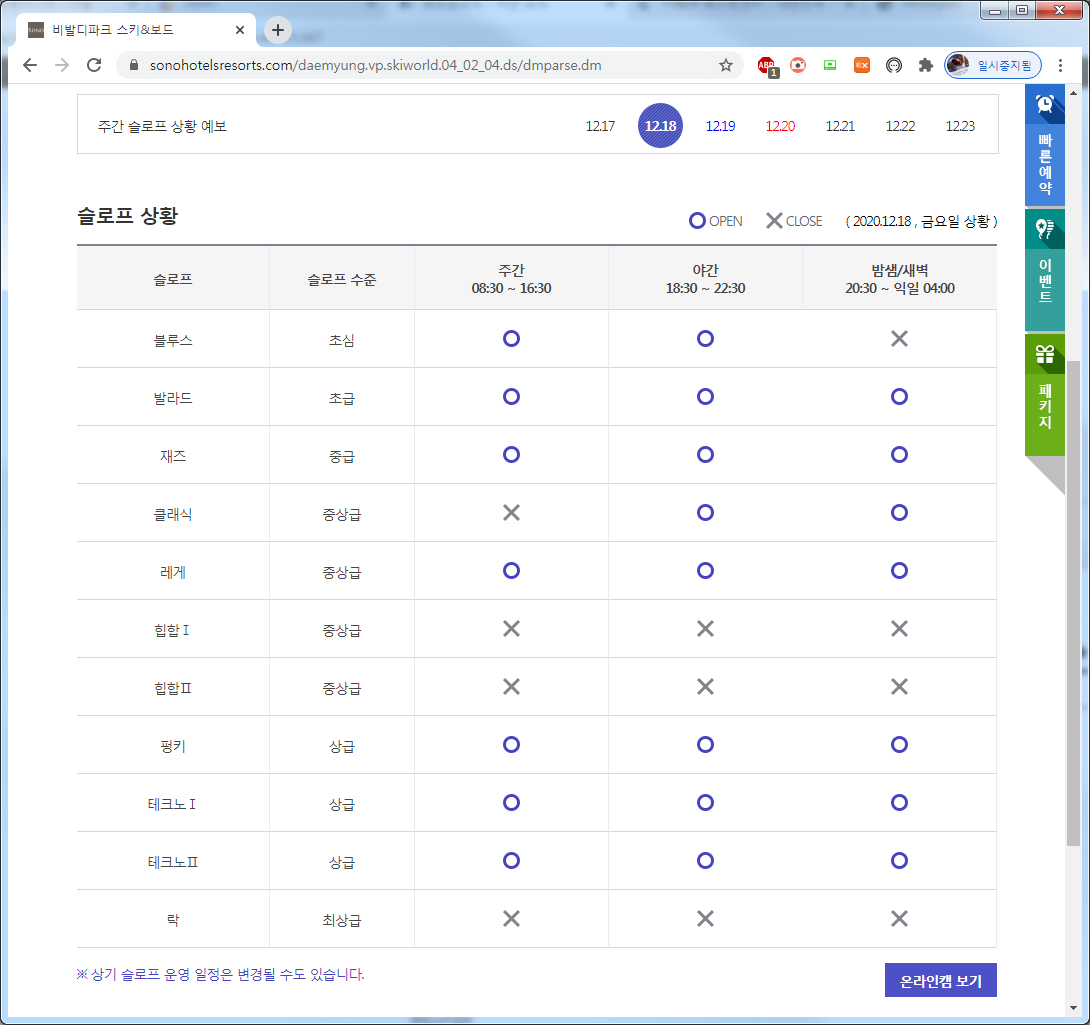
Task: Click the 주간 08:30 ~ 16:30 column header
Action: [x=512, y=279]
